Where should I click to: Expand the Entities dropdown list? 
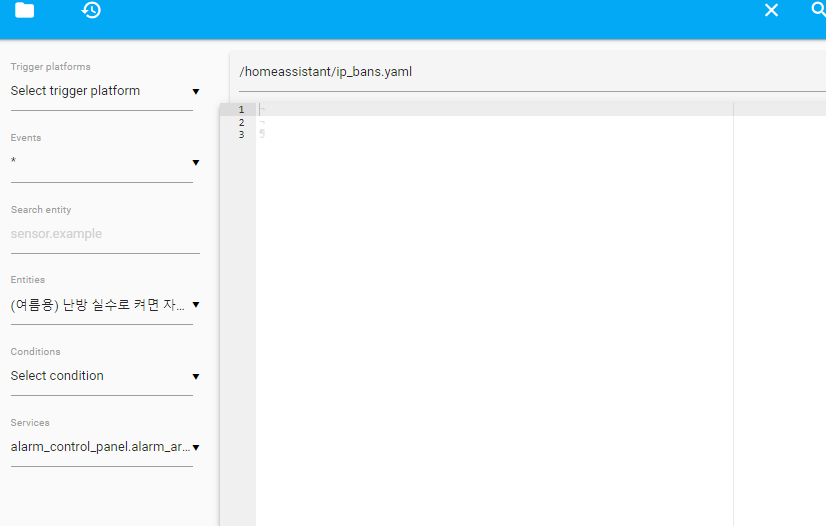click(x=105, y=305)
